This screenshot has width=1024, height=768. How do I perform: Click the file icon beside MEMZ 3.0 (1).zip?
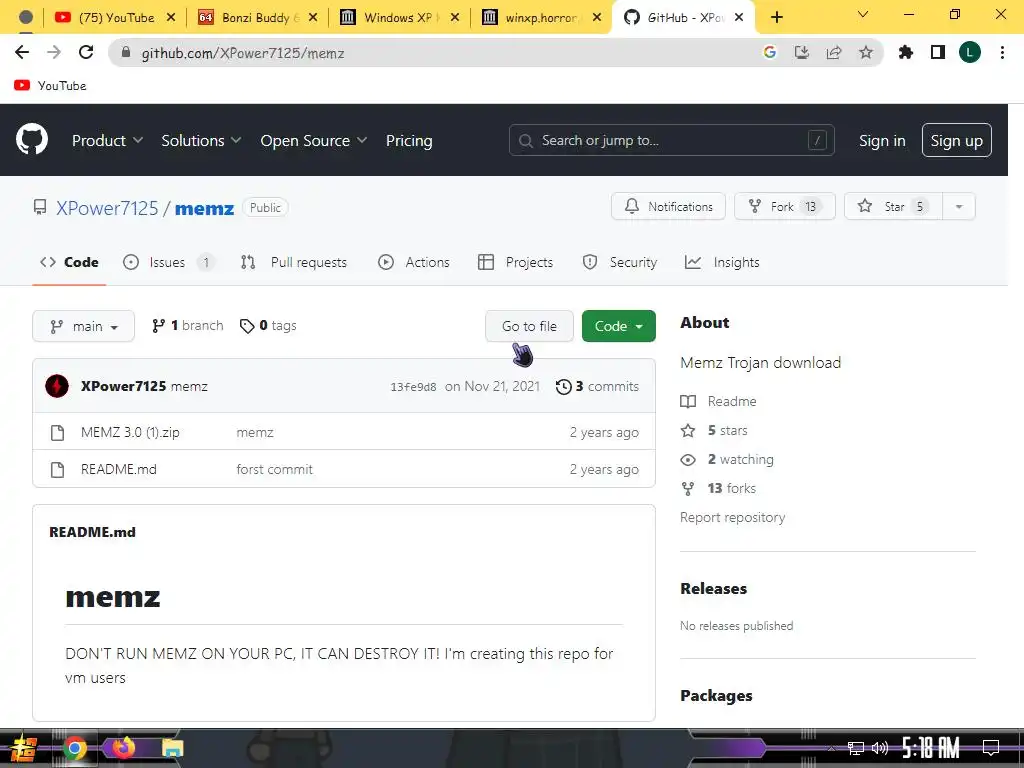(57, 433)
